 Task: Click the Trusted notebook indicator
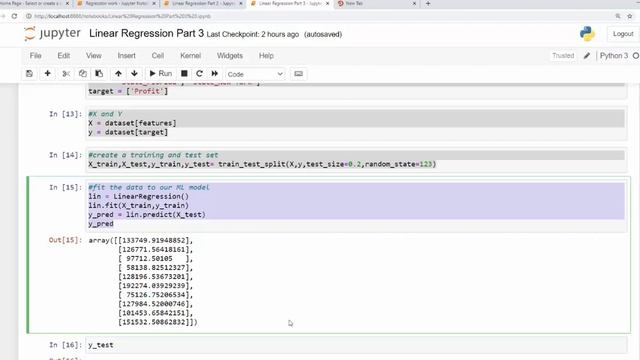(x=563, y=56)
